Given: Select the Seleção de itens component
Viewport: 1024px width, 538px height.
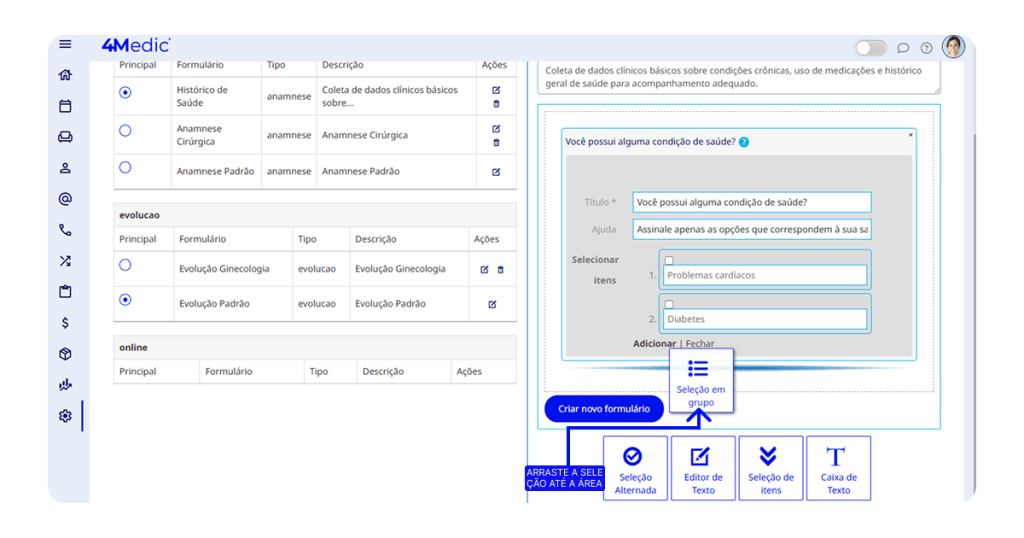Looking at the screenshot, I should [770, 468].
